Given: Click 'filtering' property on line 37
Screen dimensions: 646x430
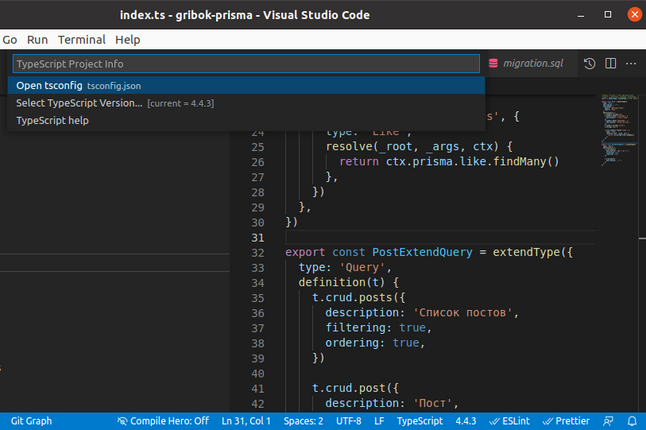Looking at the screenshot, I should (356, 328).
